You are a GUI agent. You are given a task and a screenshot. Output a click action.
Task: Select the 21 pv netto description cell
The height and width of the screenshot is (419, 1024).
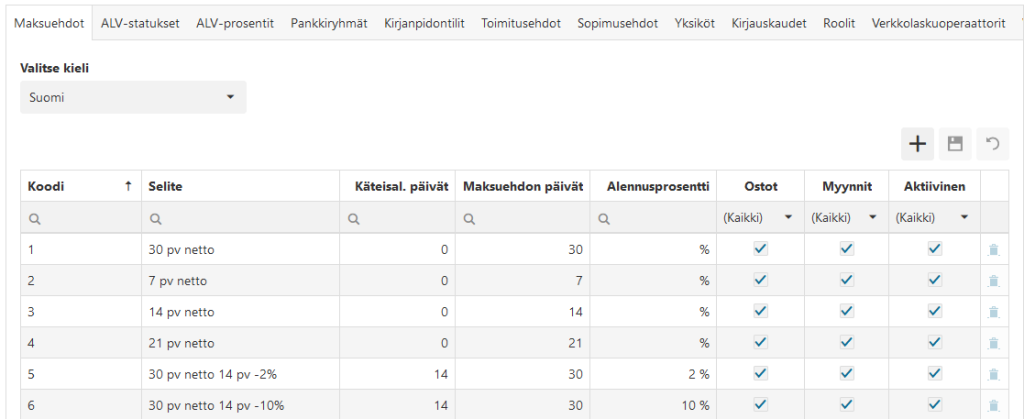point(240,343)
